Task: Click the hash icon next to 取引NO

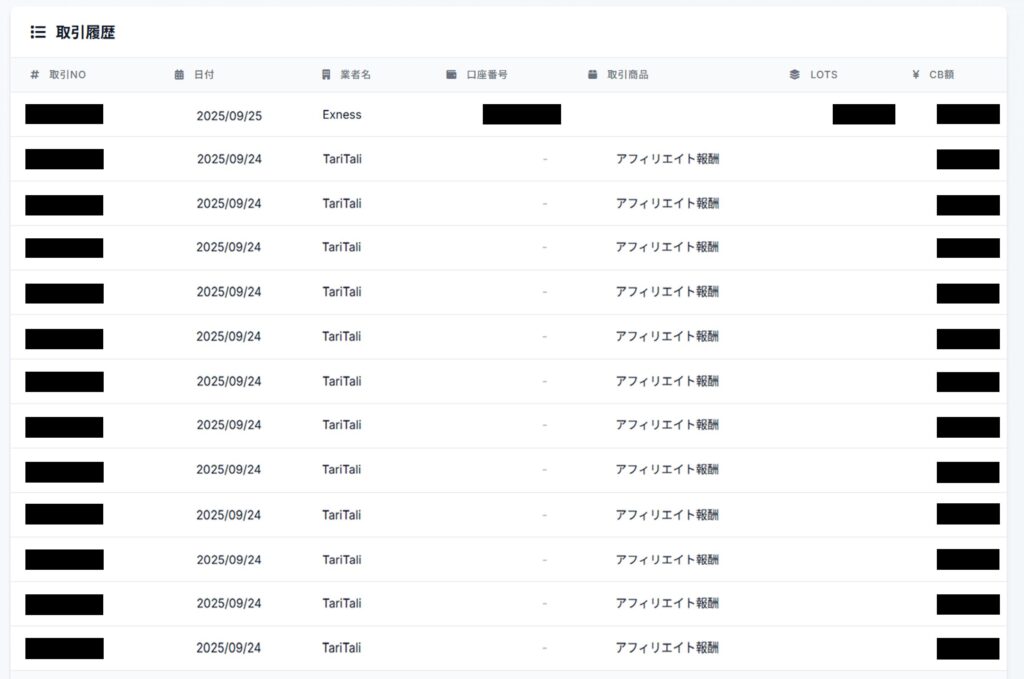Action: pos(34,75)
